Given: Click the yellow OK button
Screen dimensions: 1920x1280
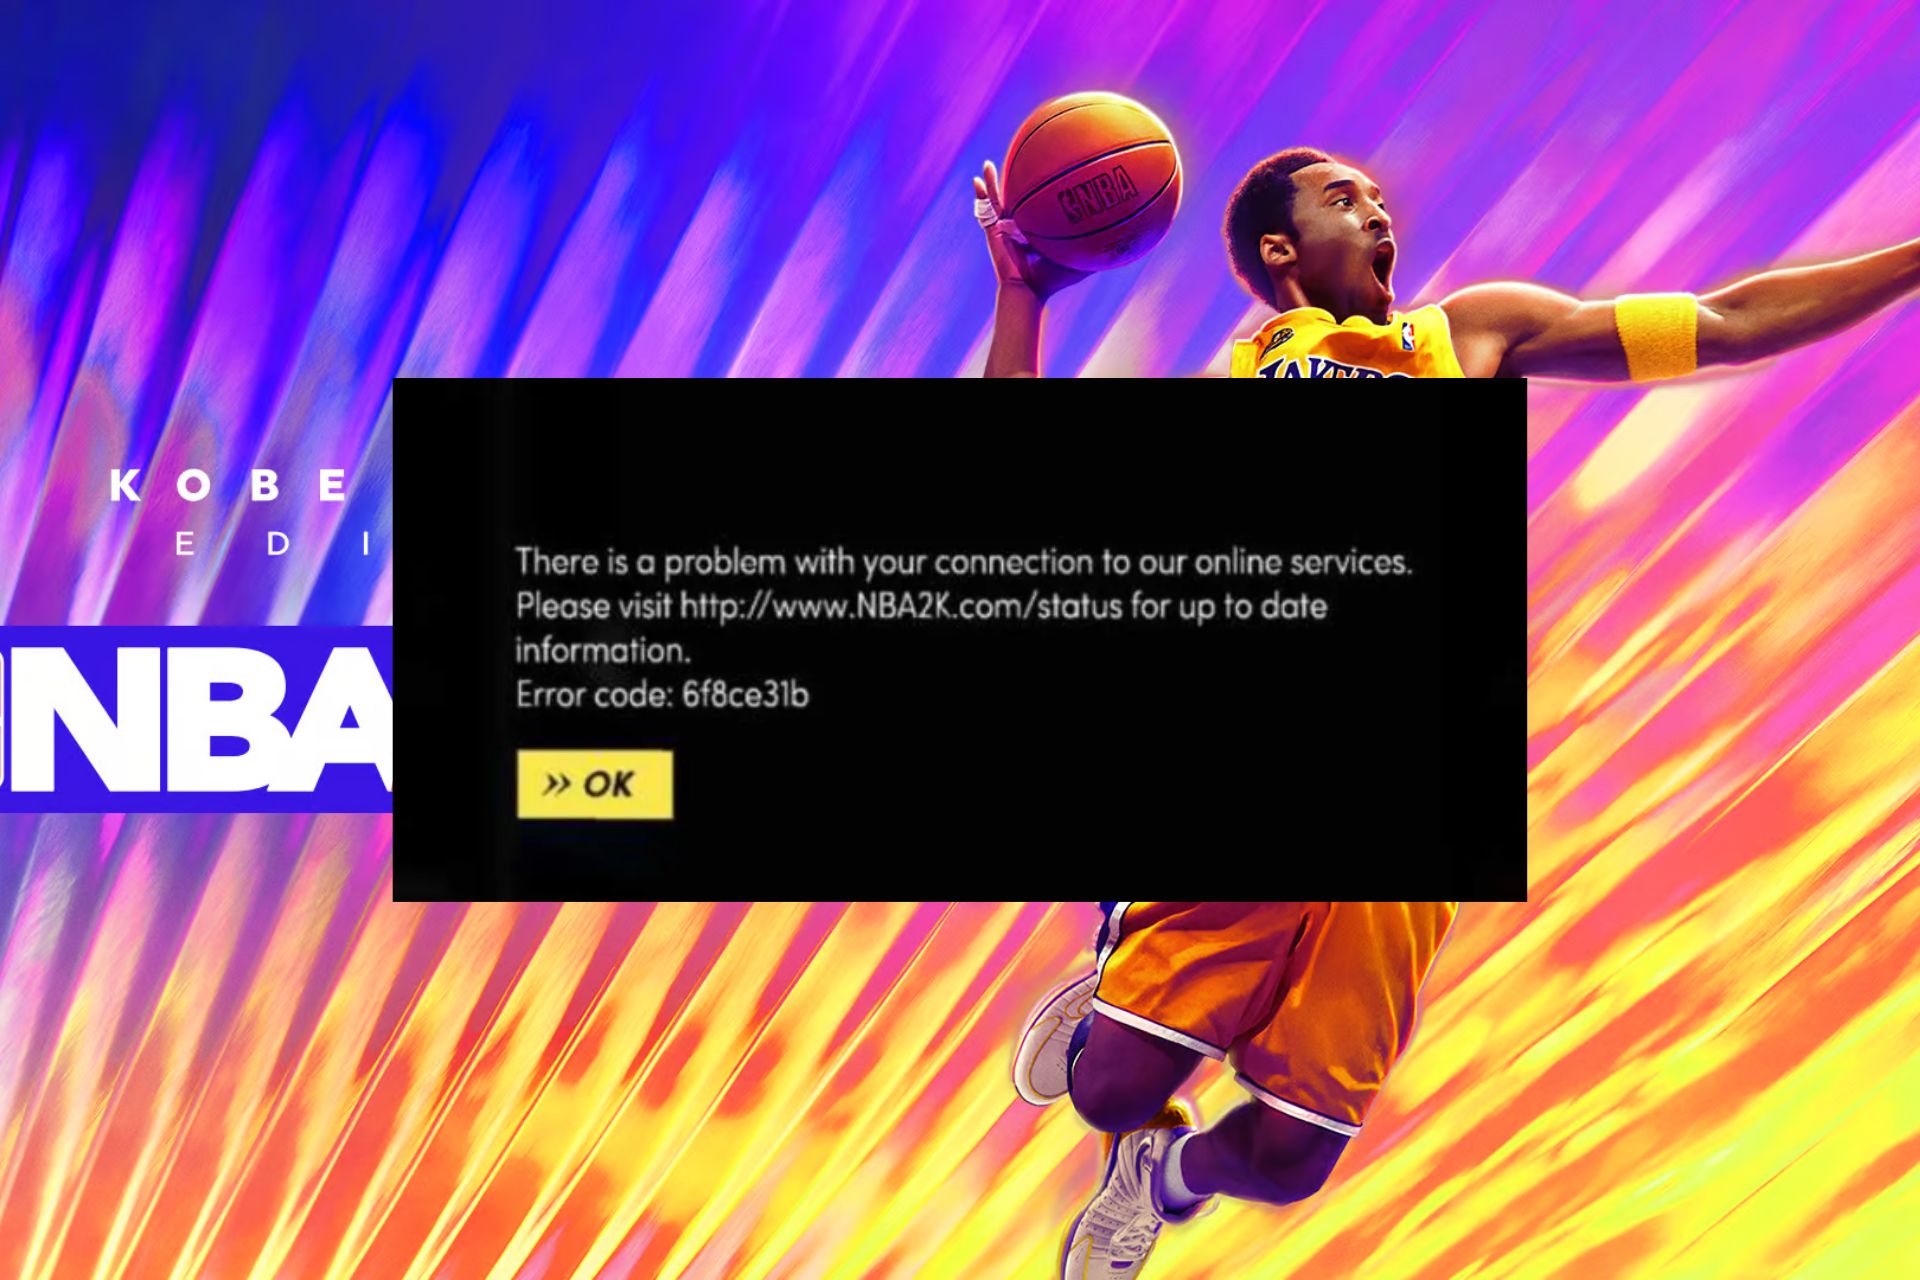Looking at the screenshot, I should coord(595,784).
